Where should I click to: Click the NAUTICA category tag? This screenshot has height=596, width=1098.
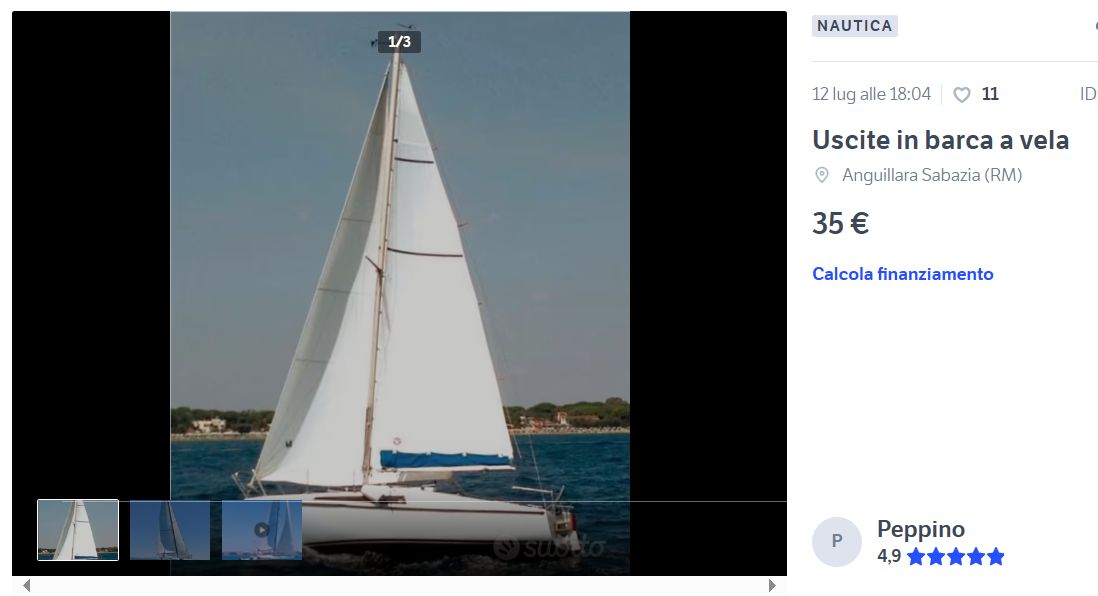(855, 26)
